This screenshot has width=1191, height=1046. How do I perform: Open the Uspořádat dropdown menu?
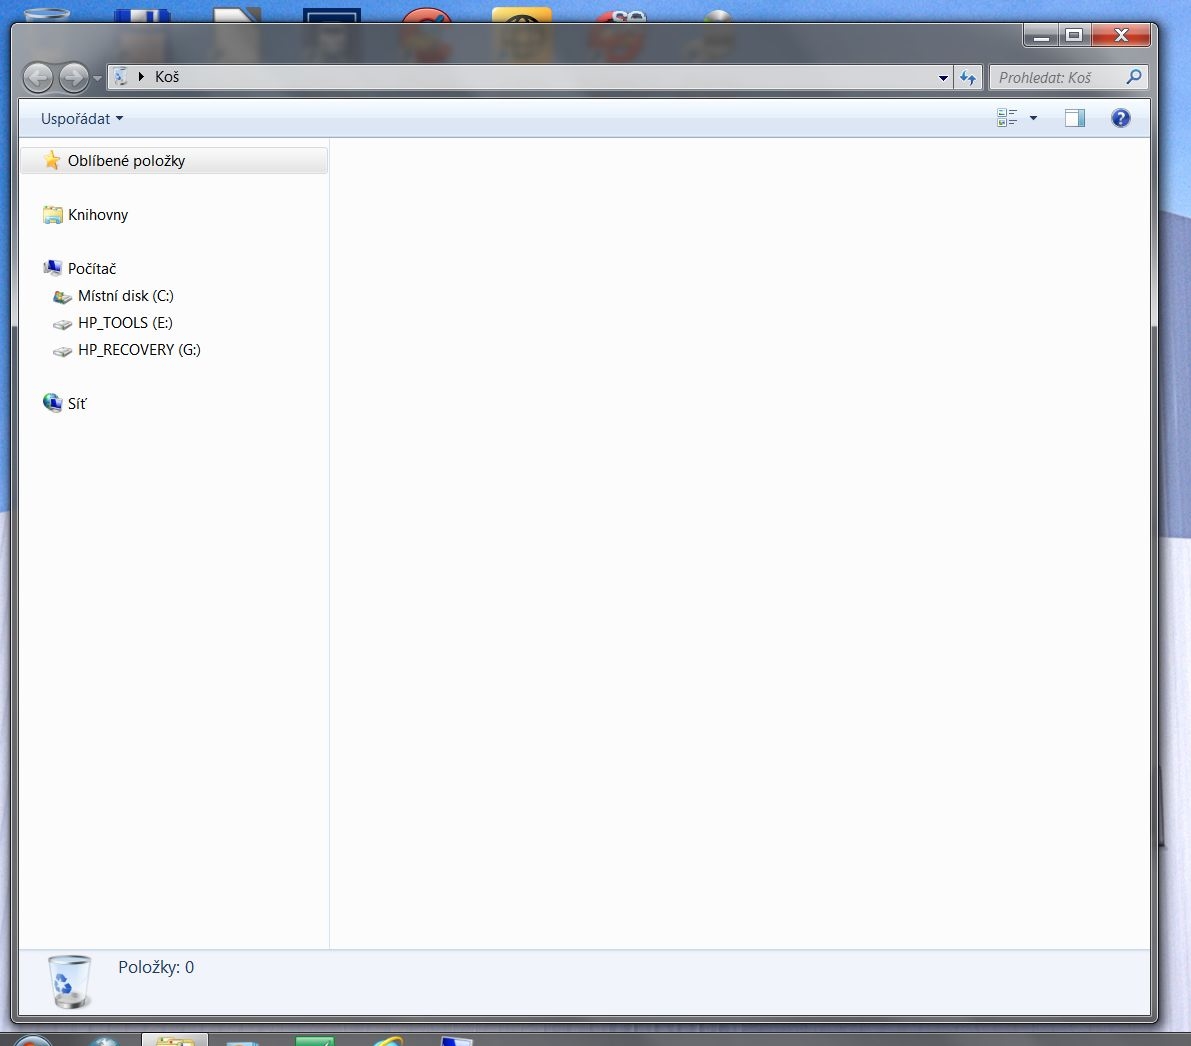click(x=82, y=118)
